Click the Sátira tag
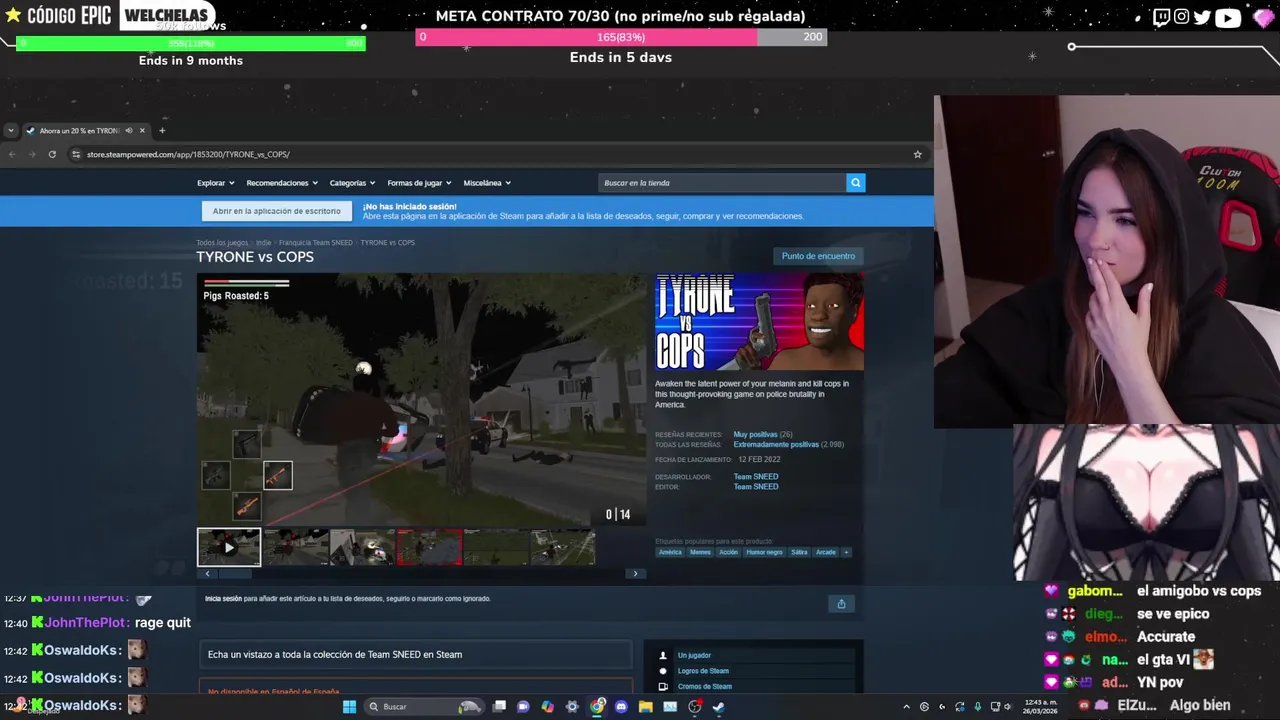The width and height of the screenshot is (1280, 720). coord(799,552)
